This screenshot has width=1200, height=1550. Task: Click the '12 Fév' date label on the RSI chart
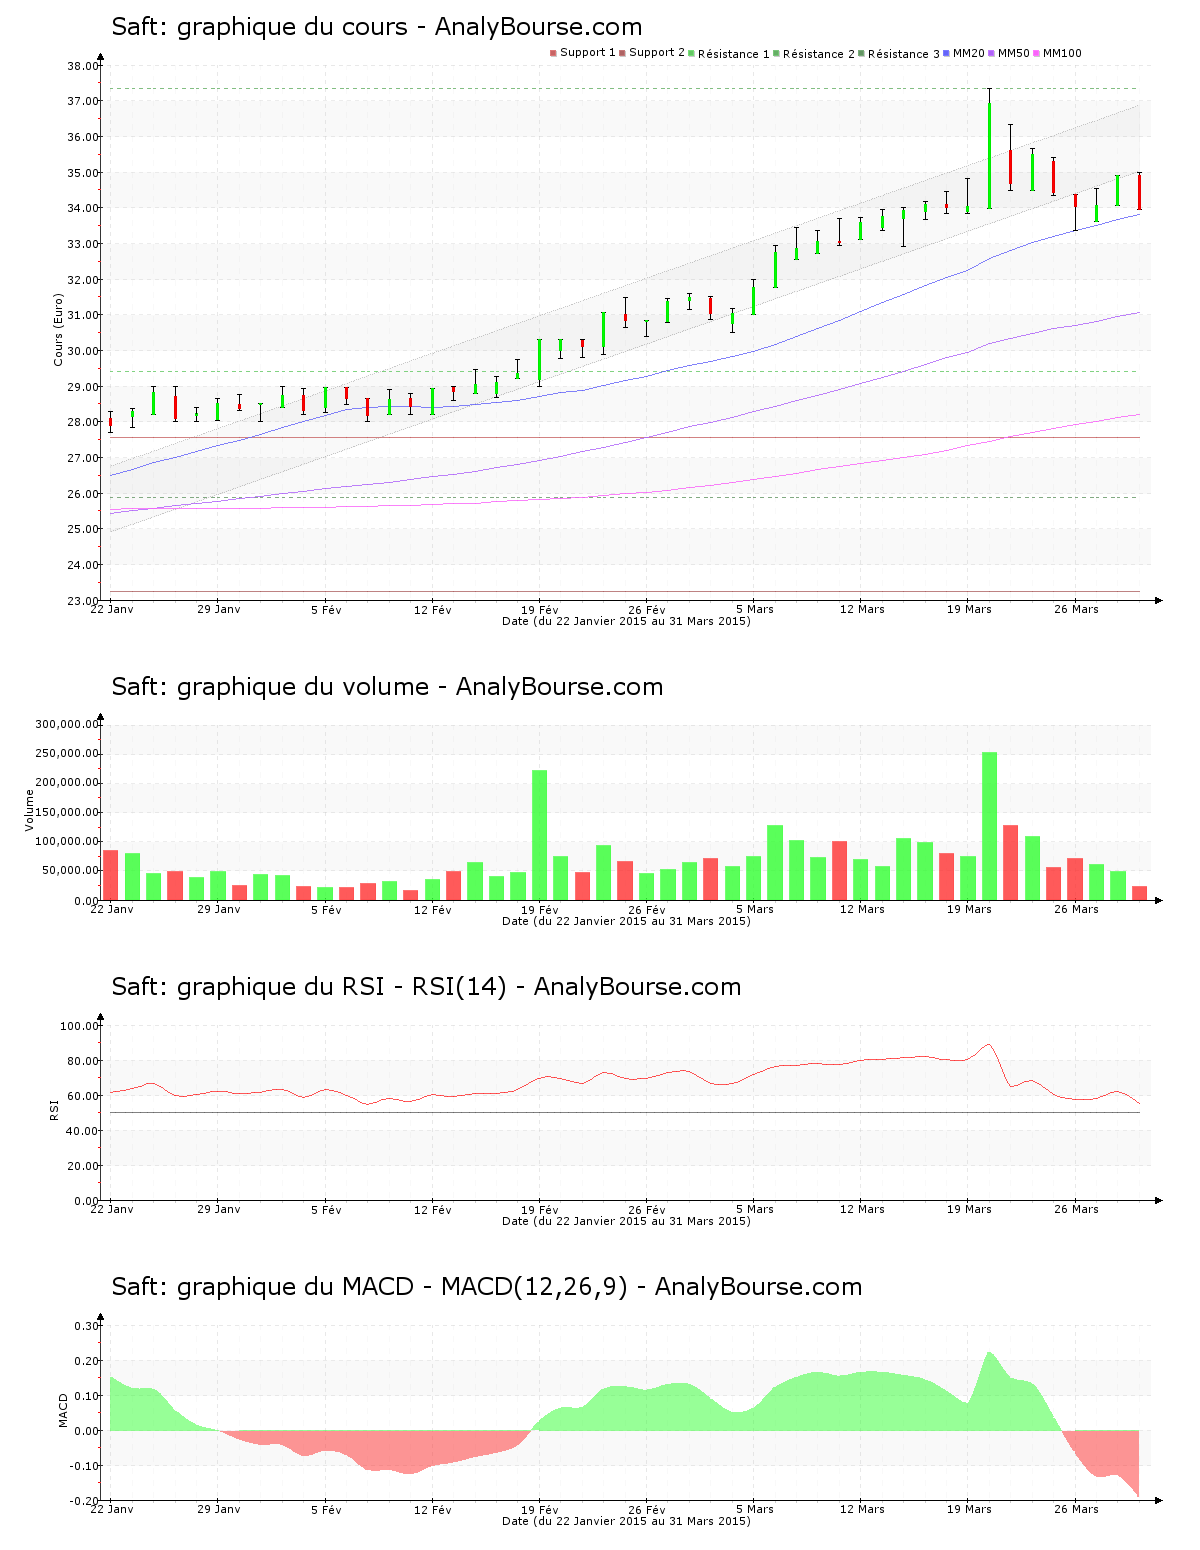pyautogui.click(x=433, y=1209)
